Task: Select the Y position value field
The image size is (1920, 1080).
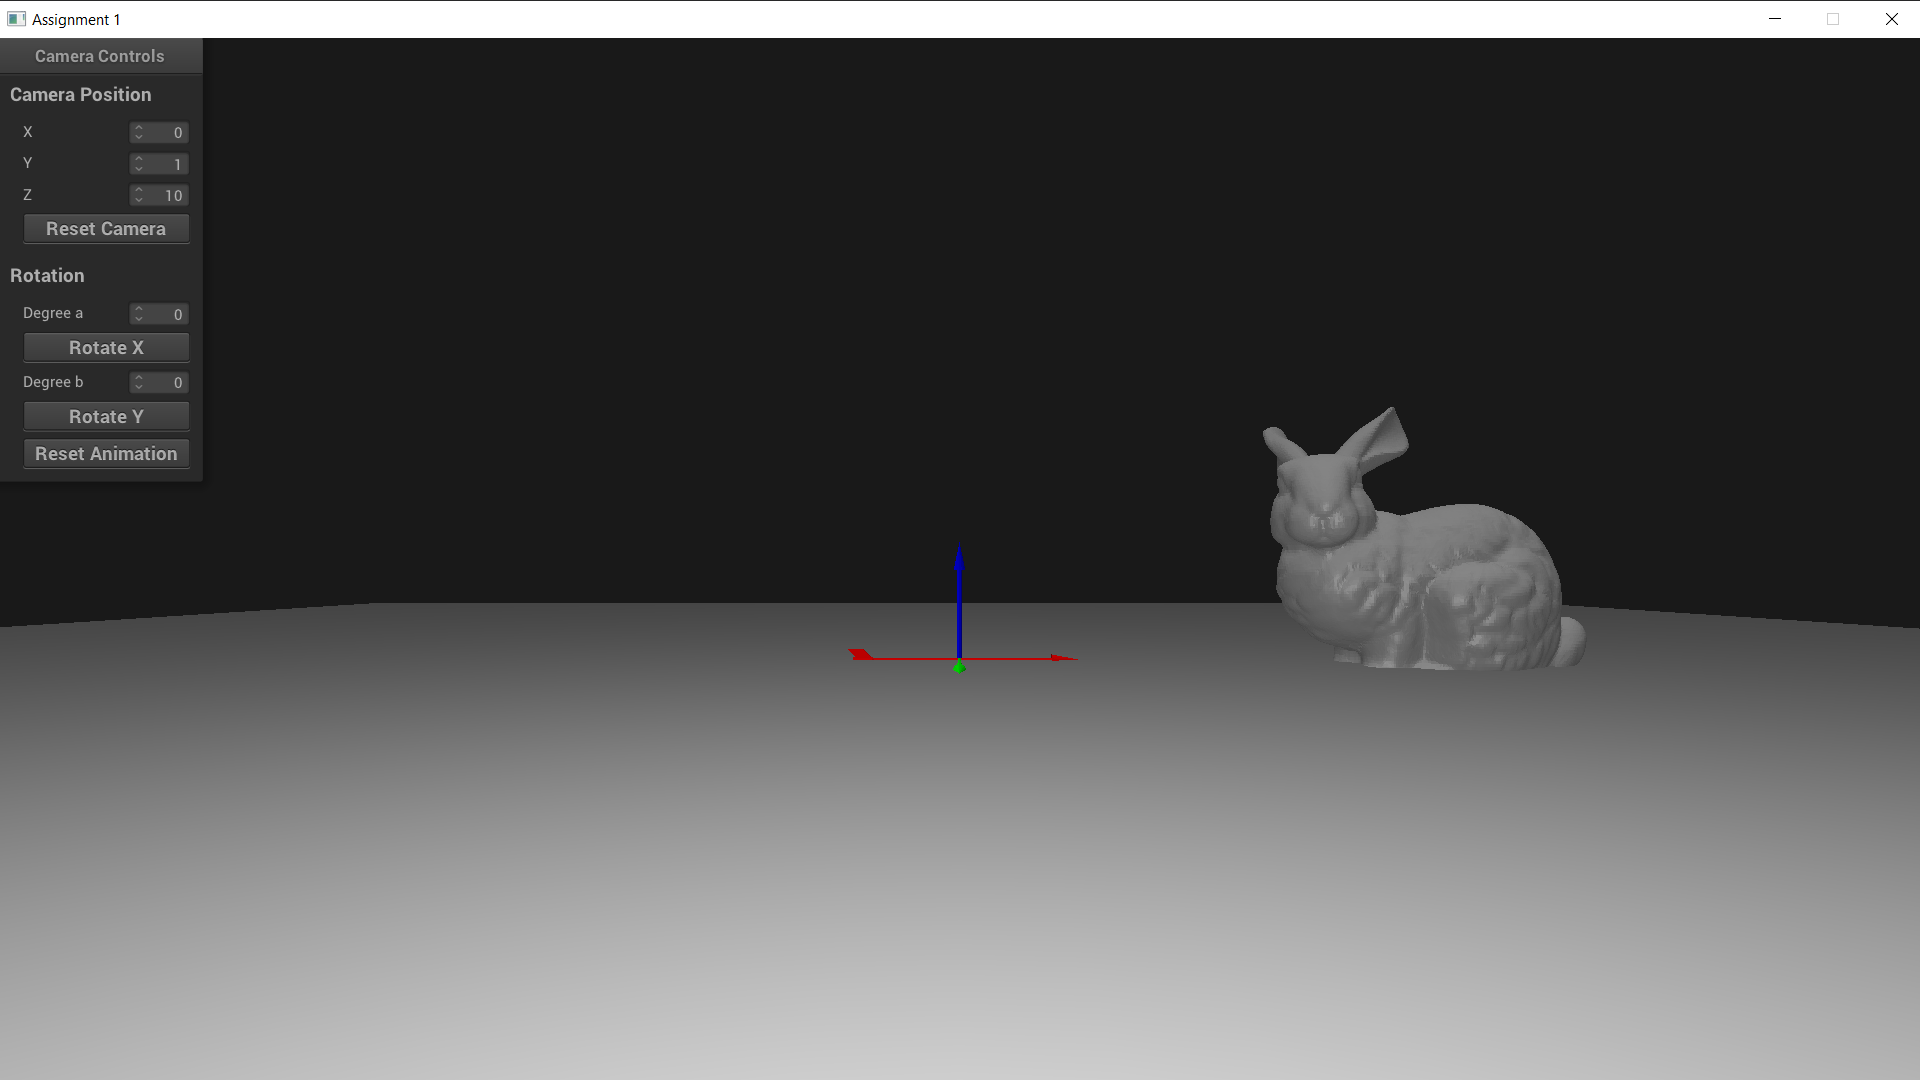Action: (168, 164)
